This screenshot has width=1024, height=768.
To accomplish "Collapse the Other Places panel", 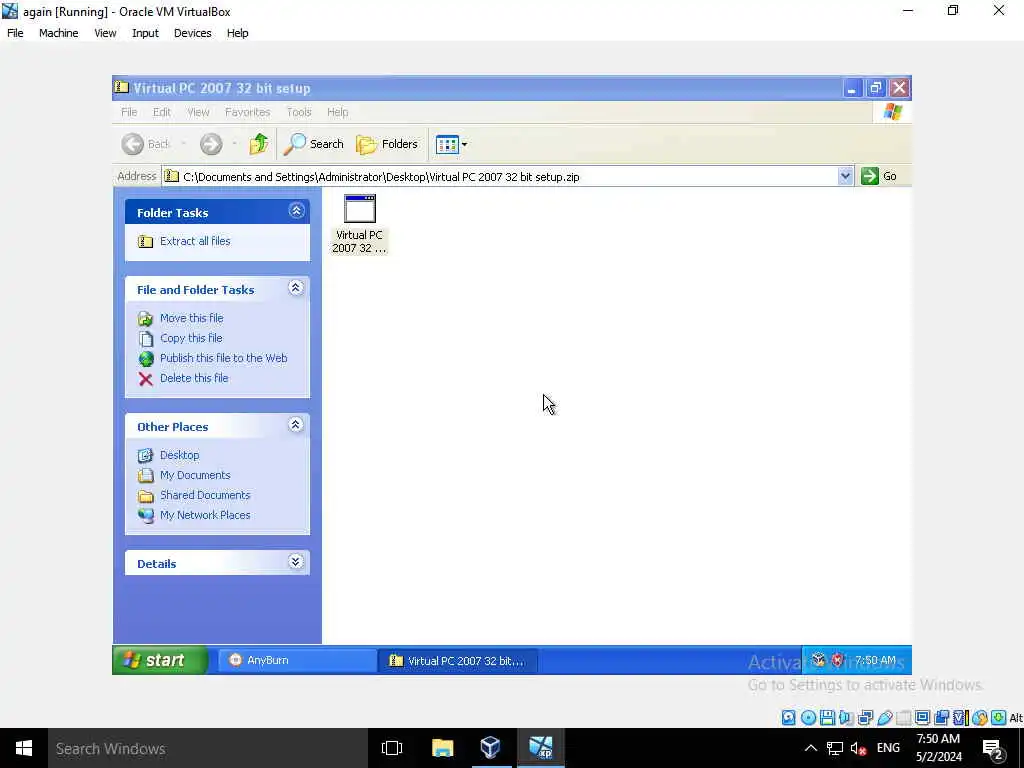I will point(296,425).
